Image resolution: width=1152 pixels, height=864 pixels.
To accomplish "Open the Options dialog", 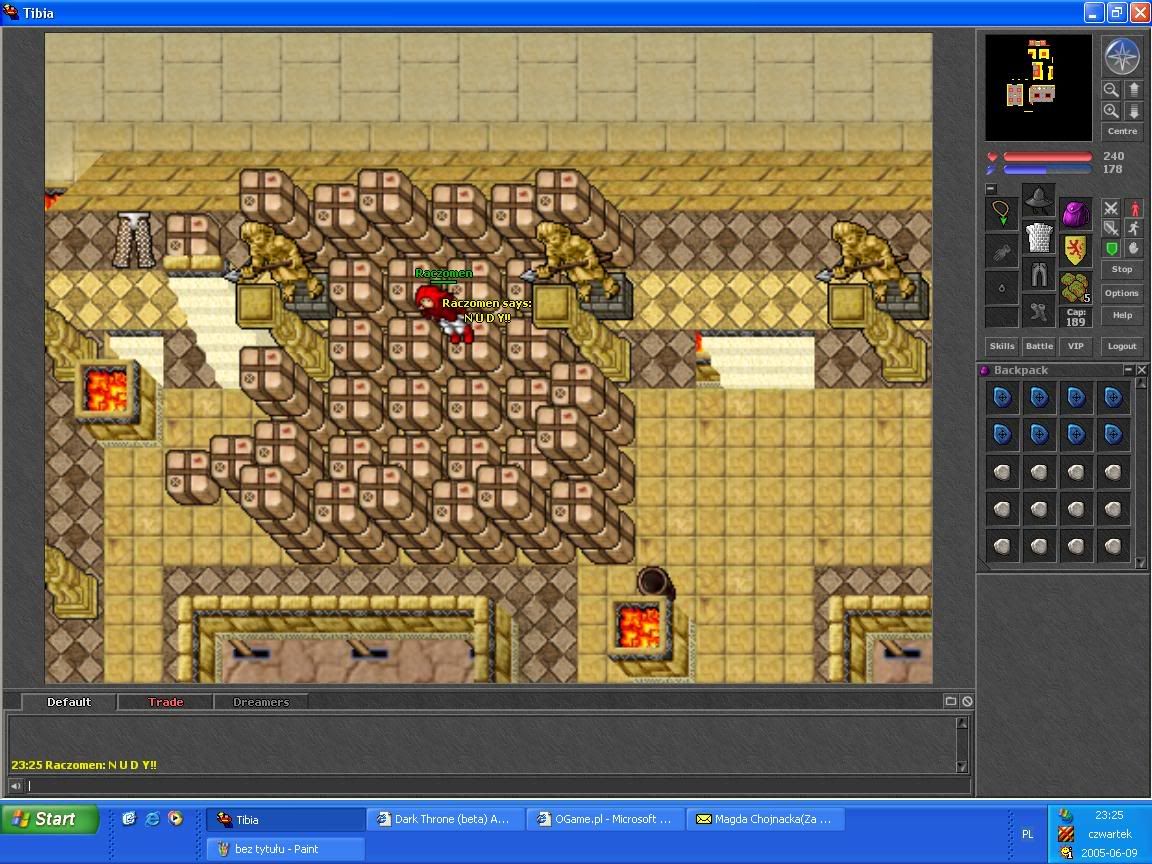I will tap(1122, 293).
